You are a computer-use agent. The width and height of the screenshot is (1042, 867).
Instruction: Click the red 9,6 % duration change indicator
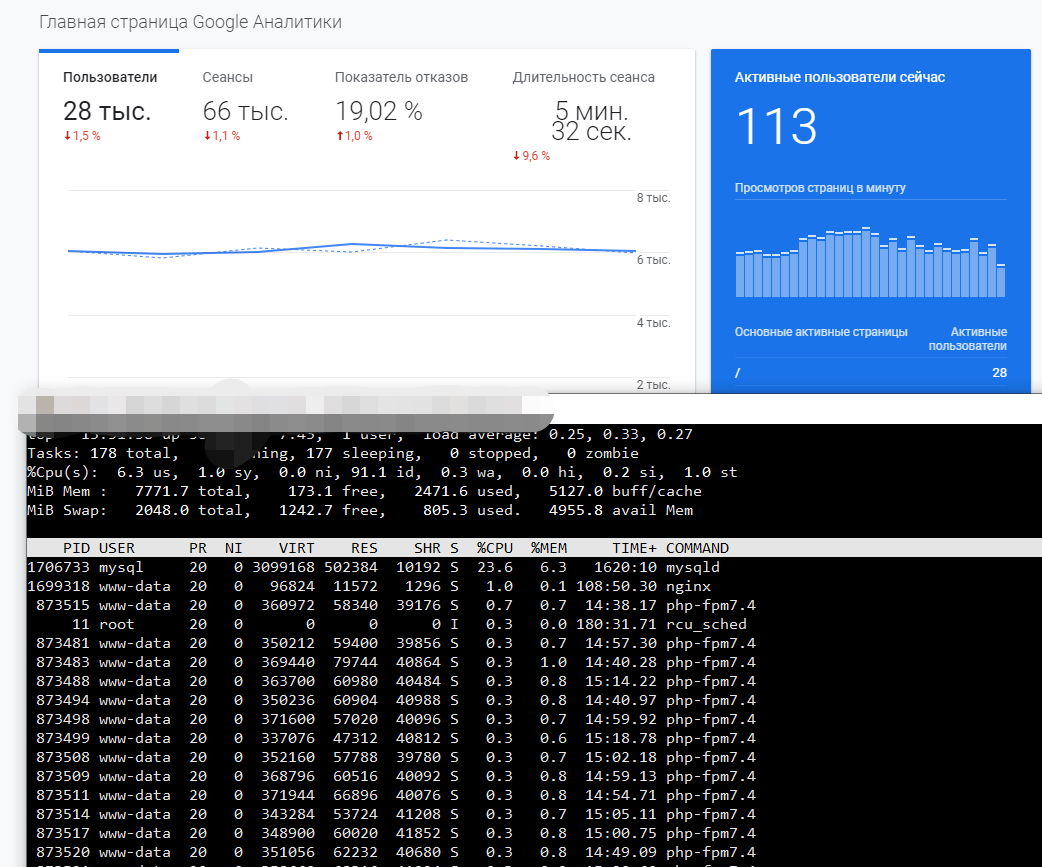pyautogui.click(x=531, y=155)
